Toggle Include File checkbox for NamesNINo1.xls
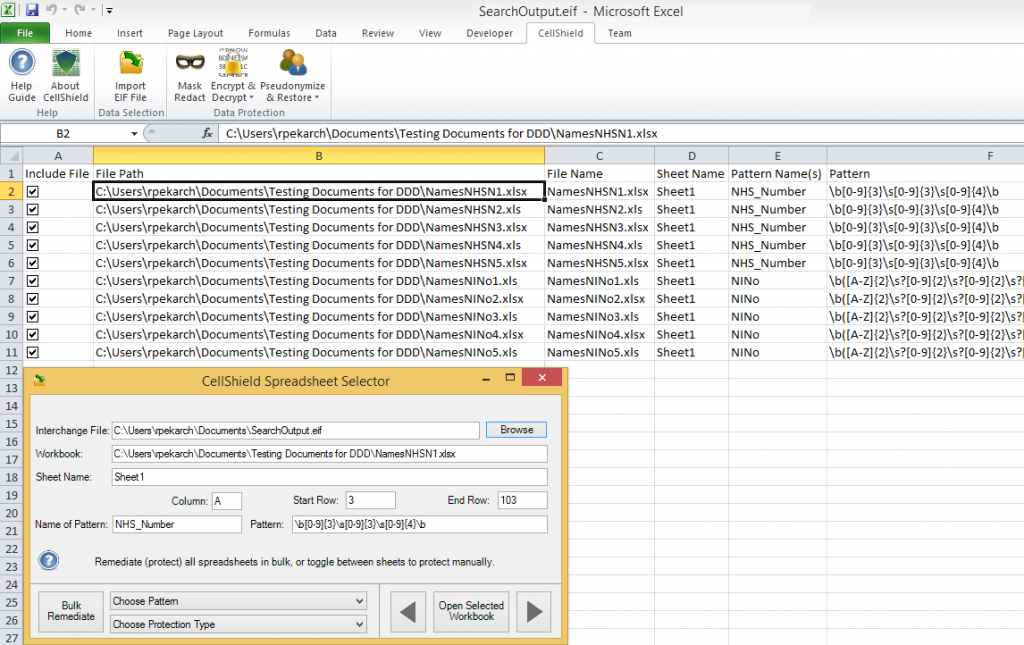 coord(33,281)
